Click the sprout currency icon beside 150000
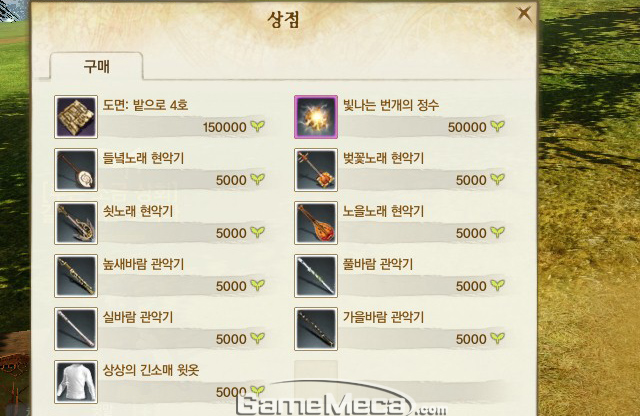 [x=258, y=126]
